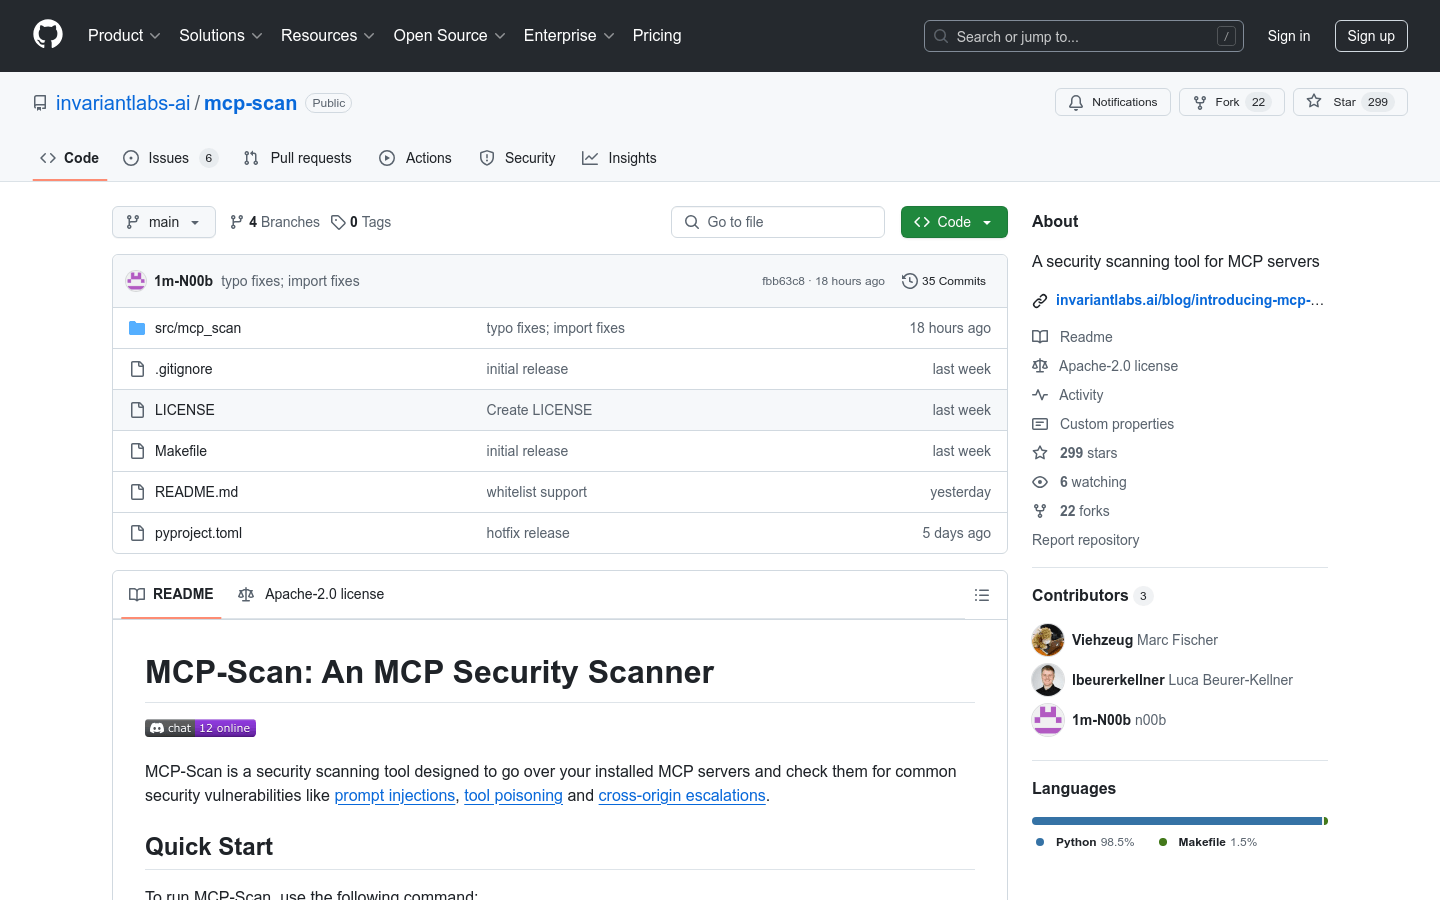Click the repository icon before invariantlabs-ai
The image size is (1440, 900).
point(40,103)
